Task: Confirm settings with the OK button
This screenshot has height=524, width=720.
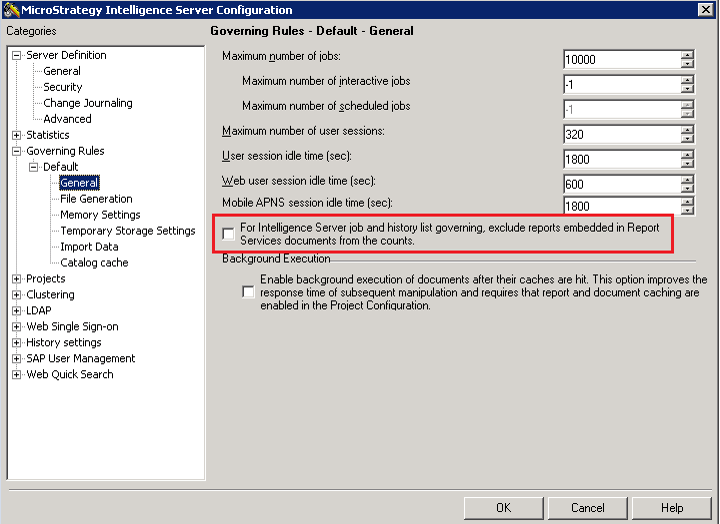Action: (503, 508)
